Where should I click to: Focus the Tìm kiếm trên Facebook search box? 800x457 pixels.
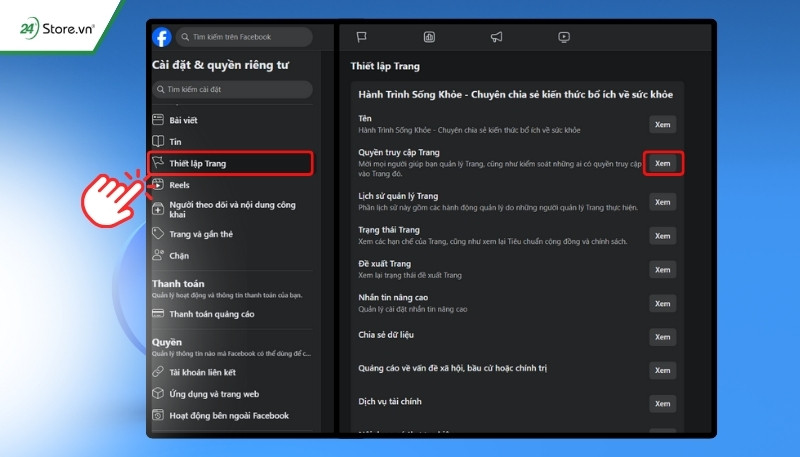(x=244, y=37)
